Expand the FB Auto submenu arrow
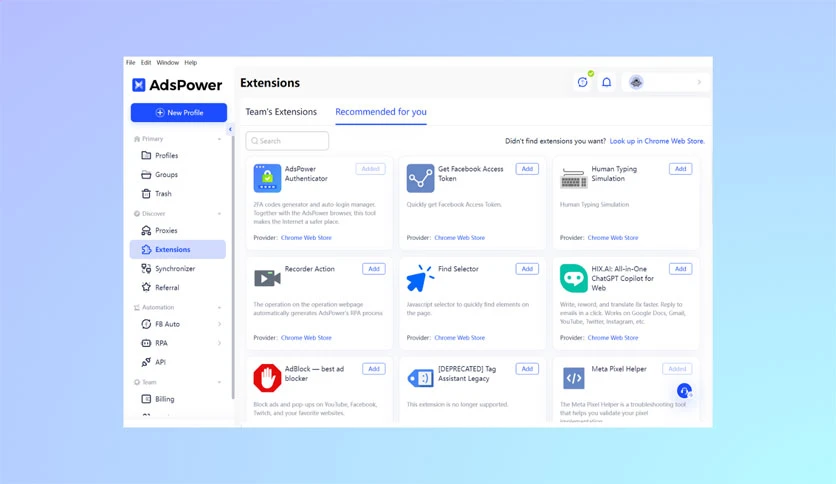Image resolution: width=836 pixels, height=484 pixels. [220, 324]
